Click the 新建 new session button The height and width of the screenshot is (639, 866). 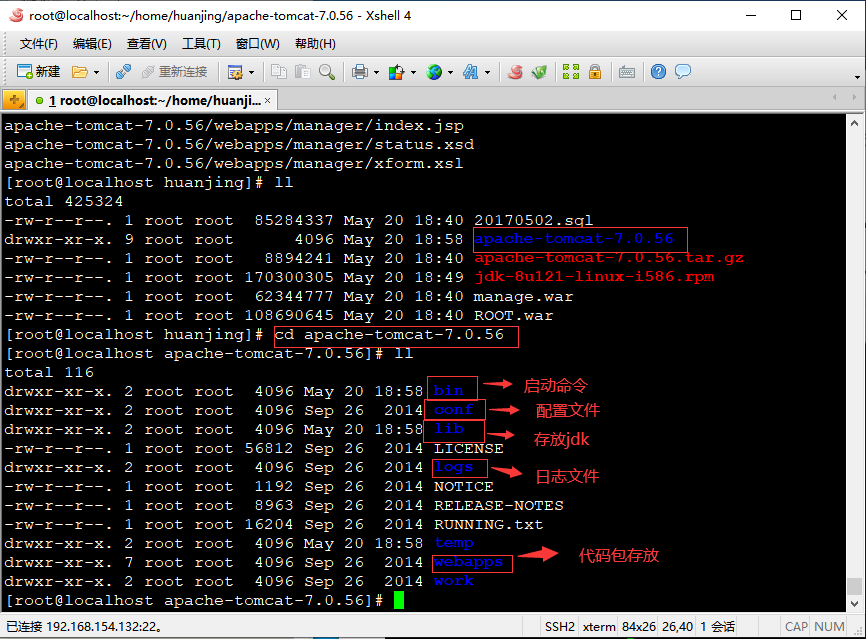38,72
